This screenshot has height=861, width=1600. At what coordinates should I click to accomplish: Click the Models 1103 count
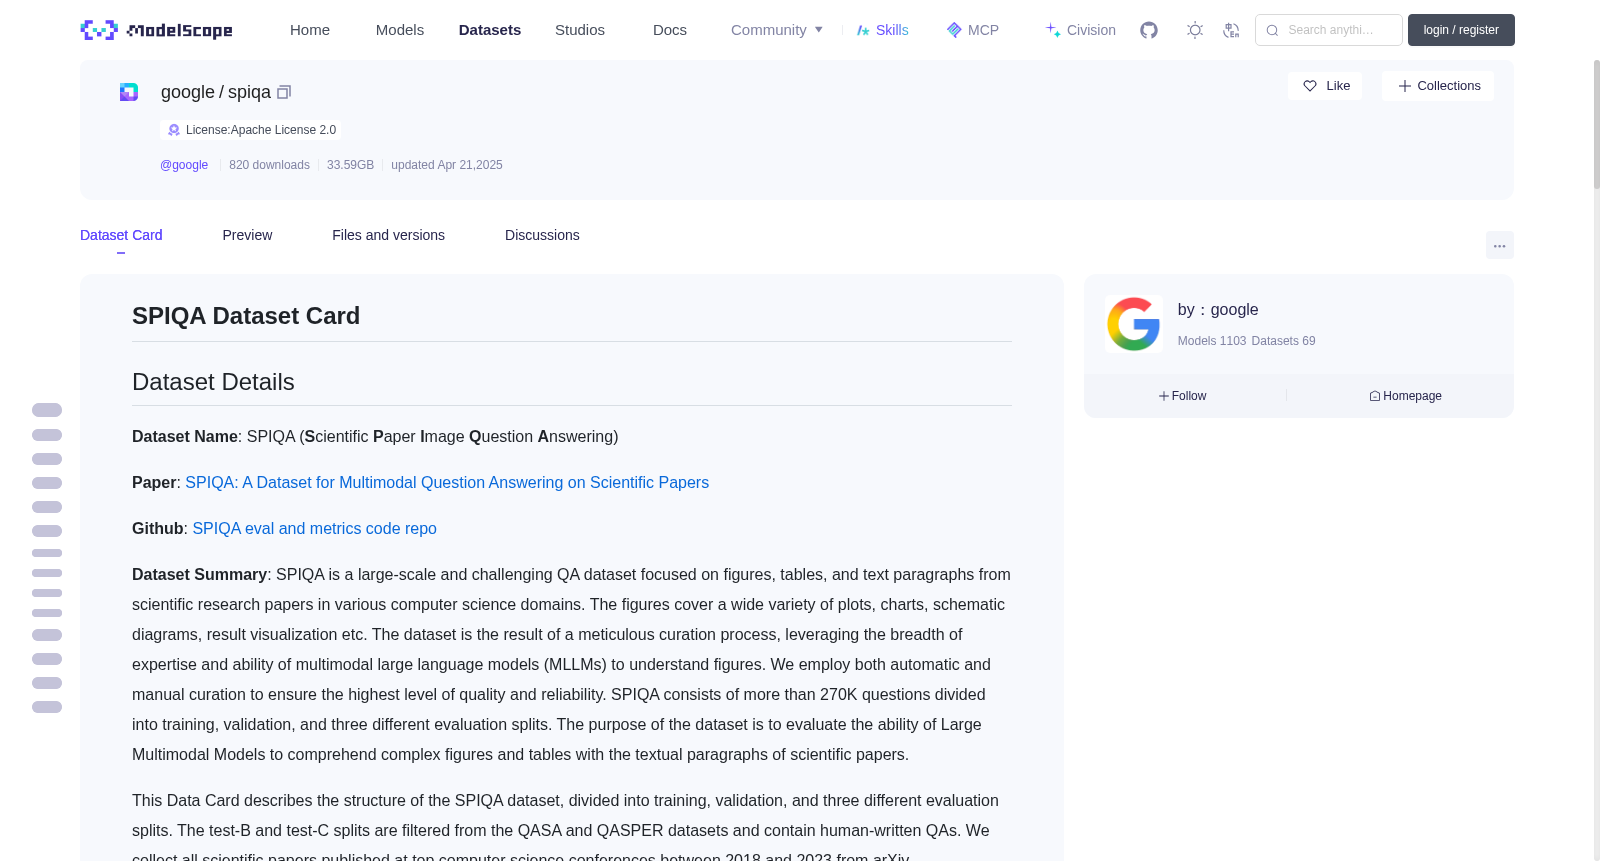[1212, 341]
